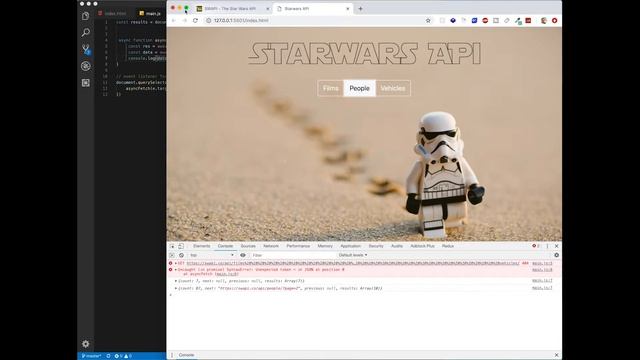Screen dimensions: 640x360
Task: Open console settings gear
Action: 556,255
